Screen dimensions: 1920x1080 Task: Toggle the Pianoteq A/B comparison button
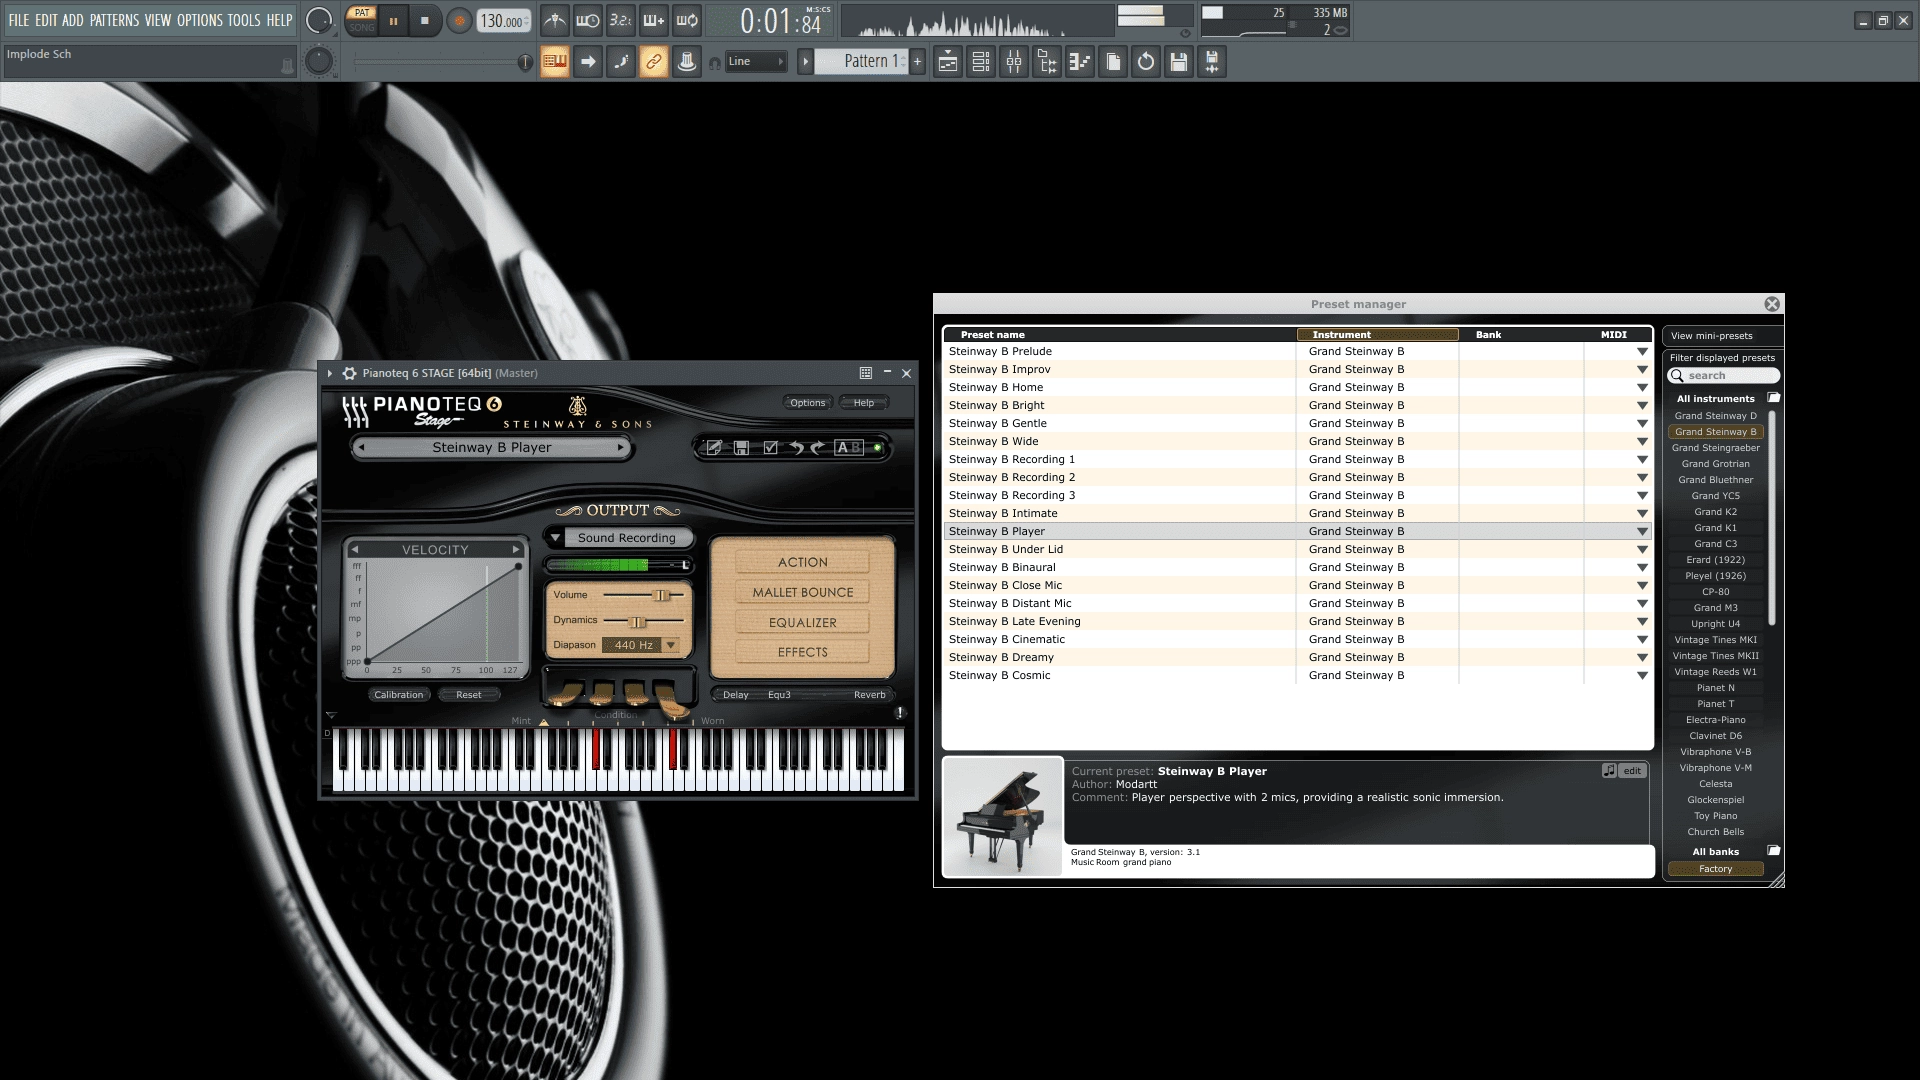click(x=848, y=448)
